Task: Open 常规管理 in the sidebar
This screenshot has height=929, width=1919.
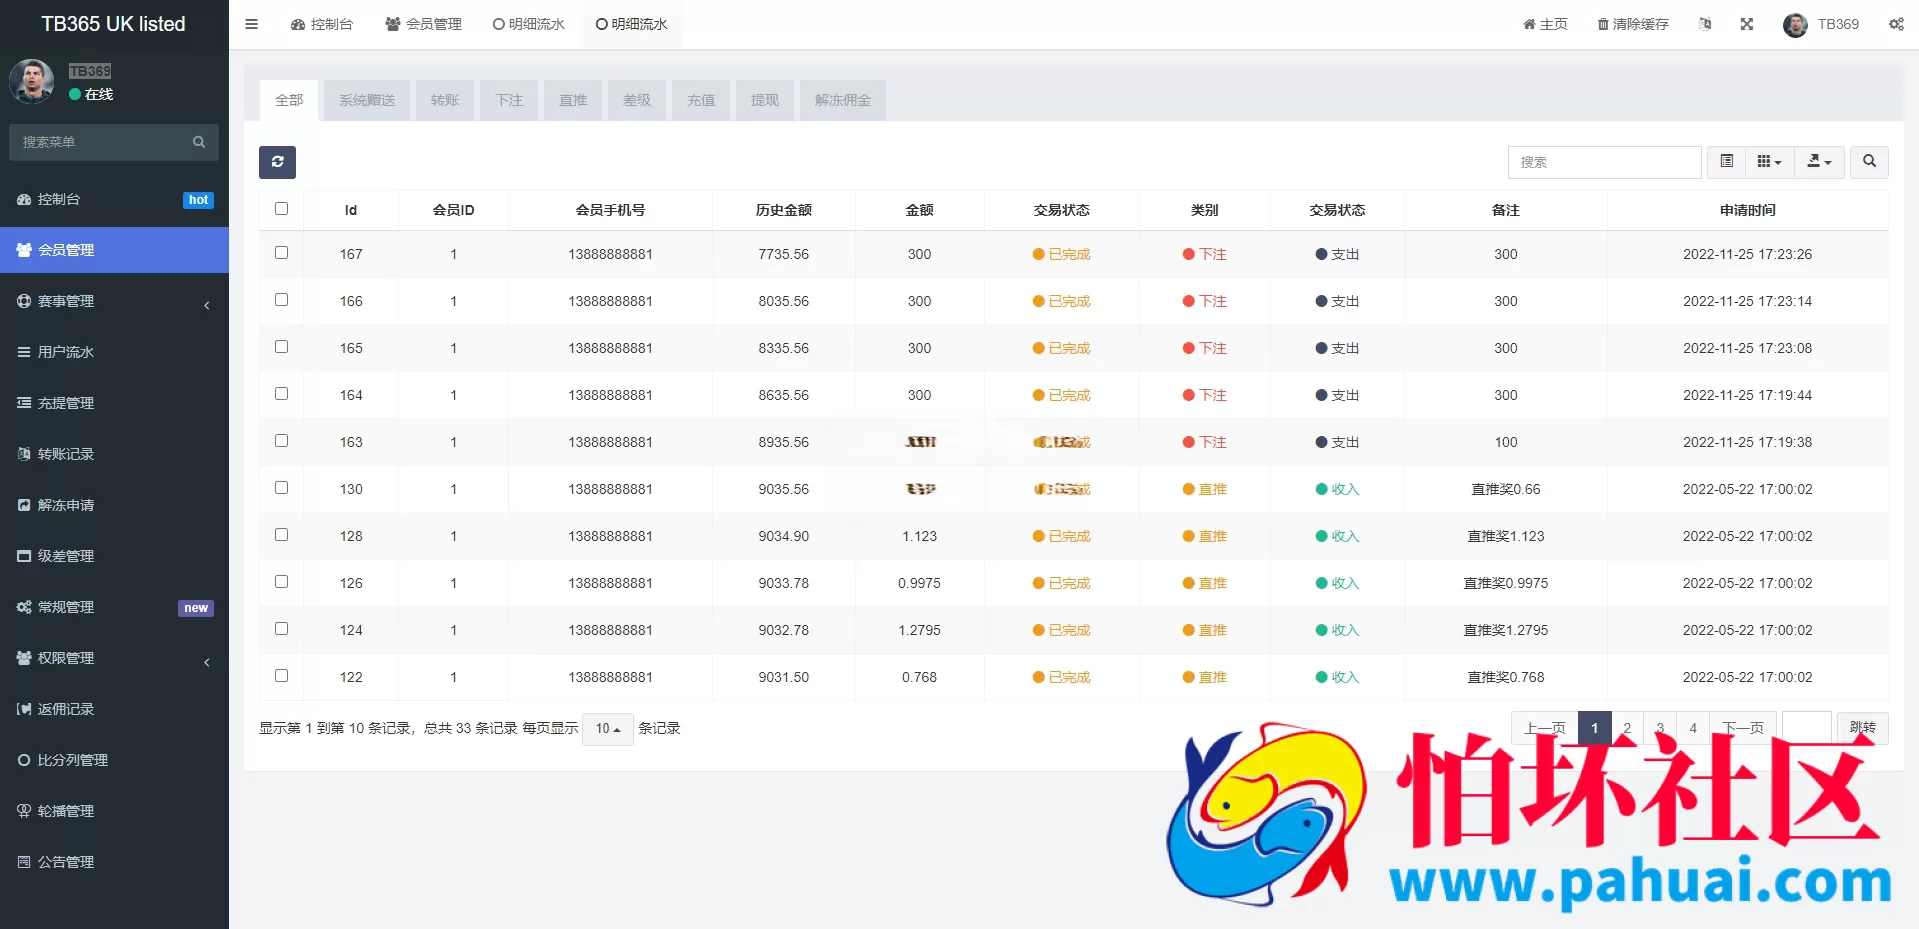Action: coord(114,607)
